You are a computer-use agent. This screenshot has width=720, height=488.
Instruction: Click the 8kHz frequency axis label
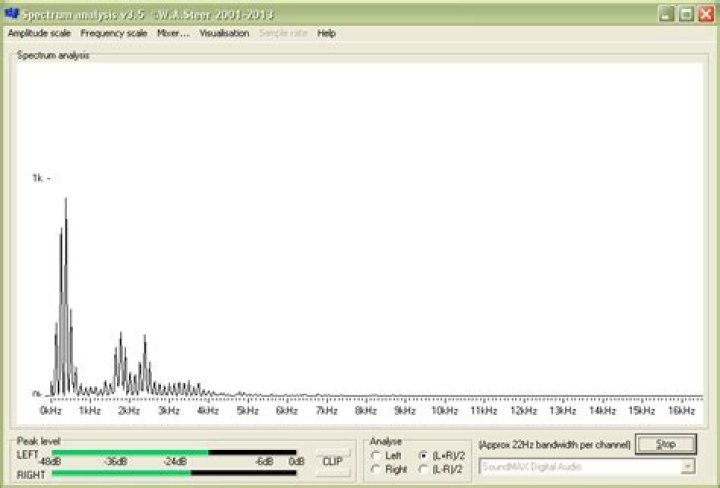pos(366,410)
